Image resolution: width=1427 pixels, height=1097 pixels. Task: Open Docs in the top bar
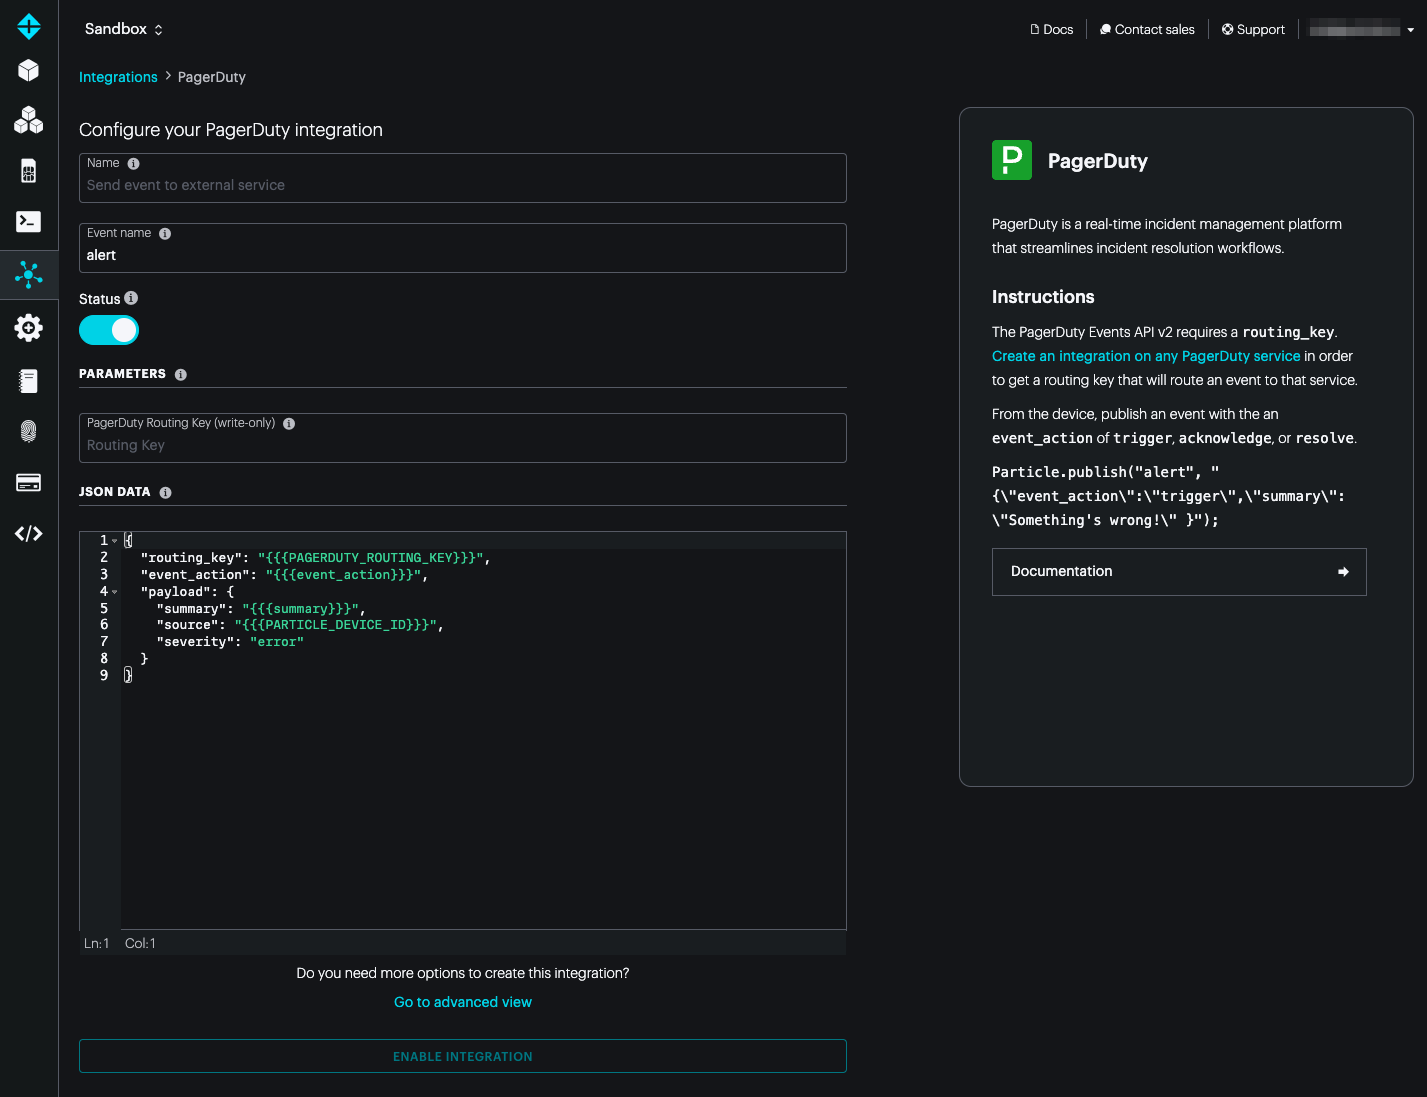click(1052, 30)
